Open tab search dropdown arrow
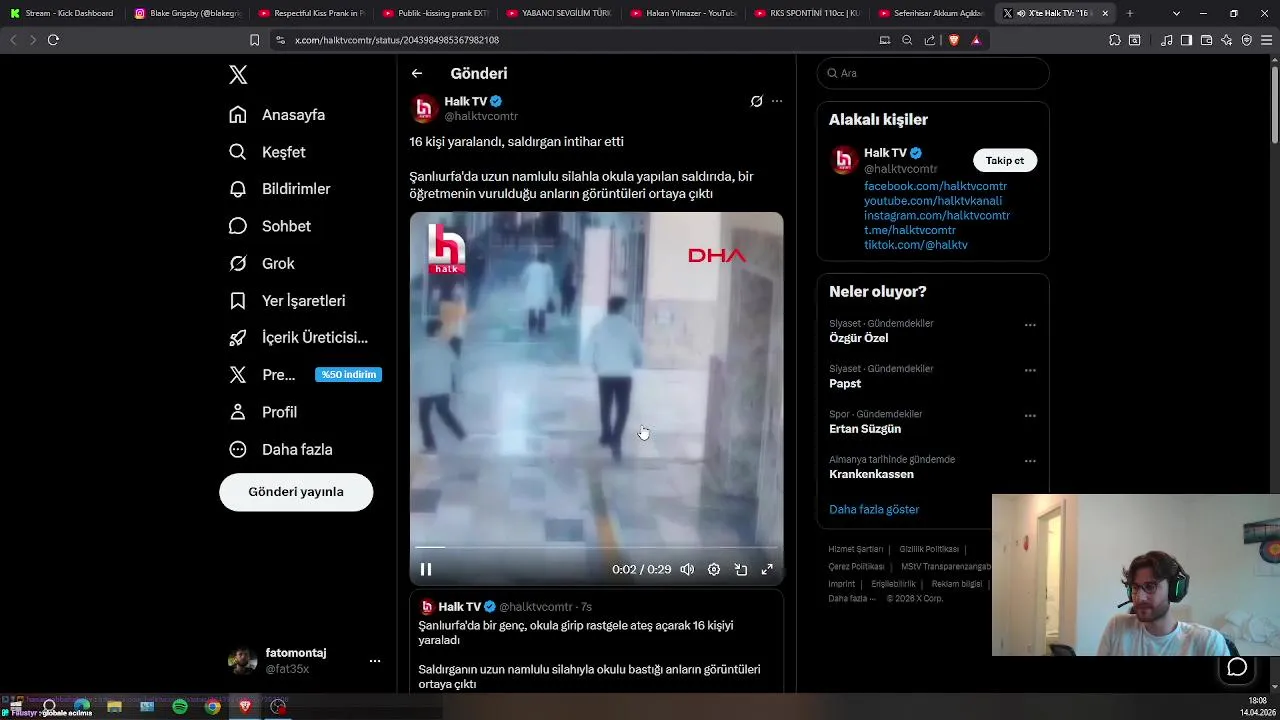The width and height of the screenshot is (1280, 720). [1176, 13]
